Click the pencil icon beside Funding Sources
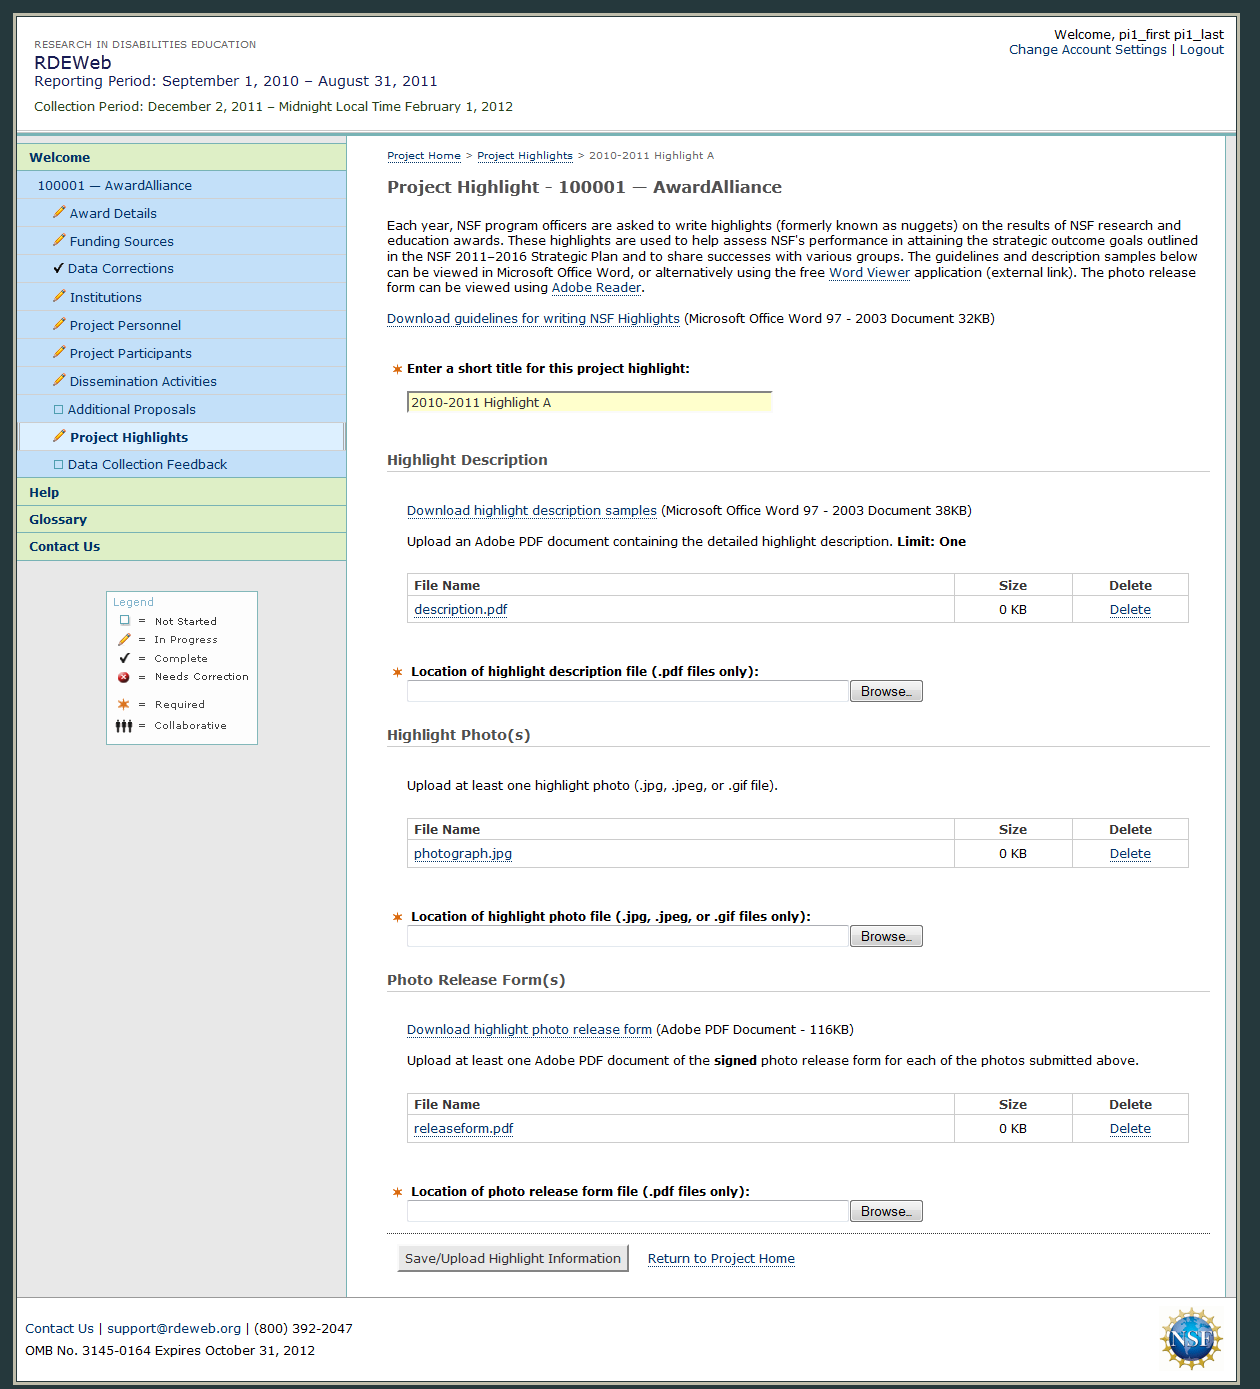 point(59,240)
